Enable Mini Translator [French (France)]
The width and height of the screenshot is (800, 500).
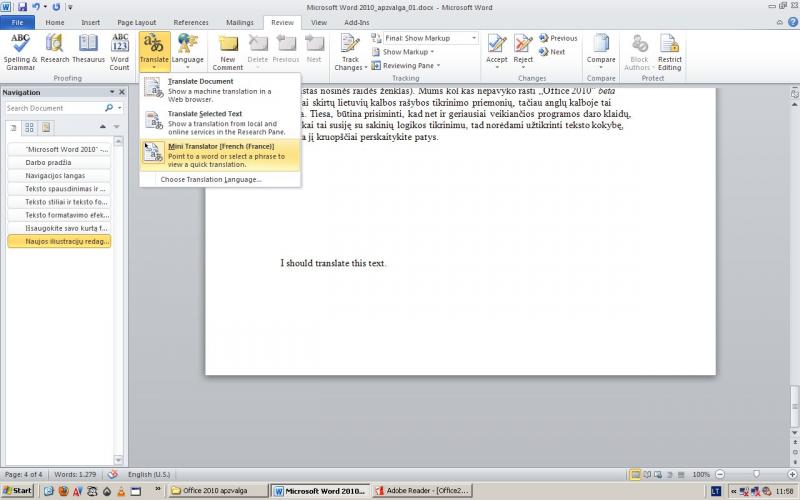click(220, 155)
